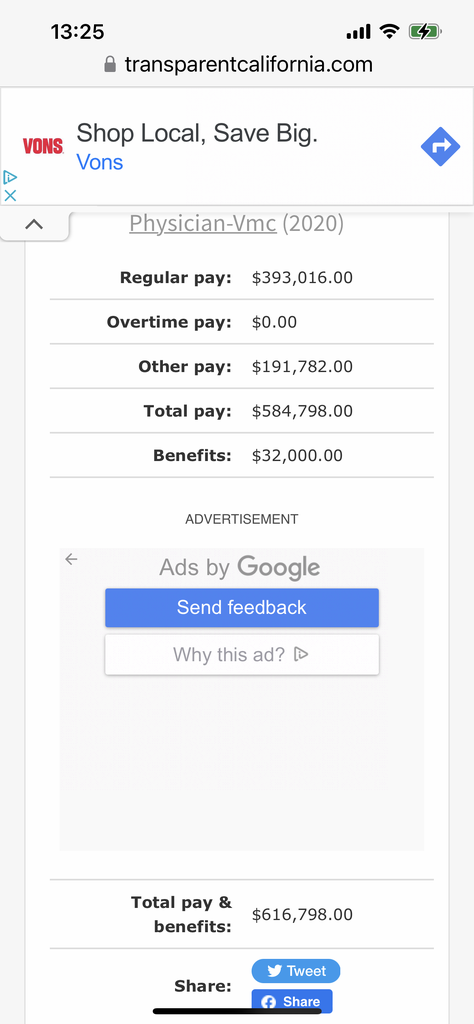Tap the lock icon in address bar
Image resolution: width=474 pixels, height=1024 pixels.
click(110, 64)
